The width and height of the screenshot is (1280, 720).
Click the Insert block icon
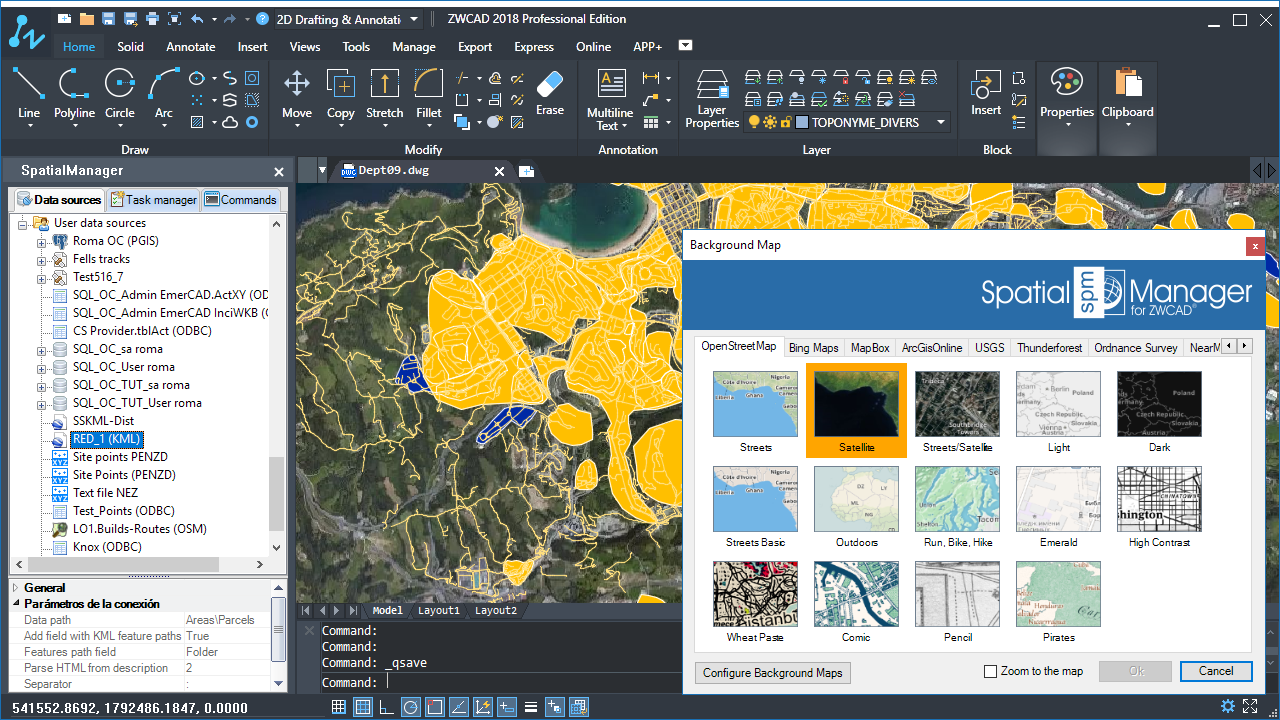[986, 85]
